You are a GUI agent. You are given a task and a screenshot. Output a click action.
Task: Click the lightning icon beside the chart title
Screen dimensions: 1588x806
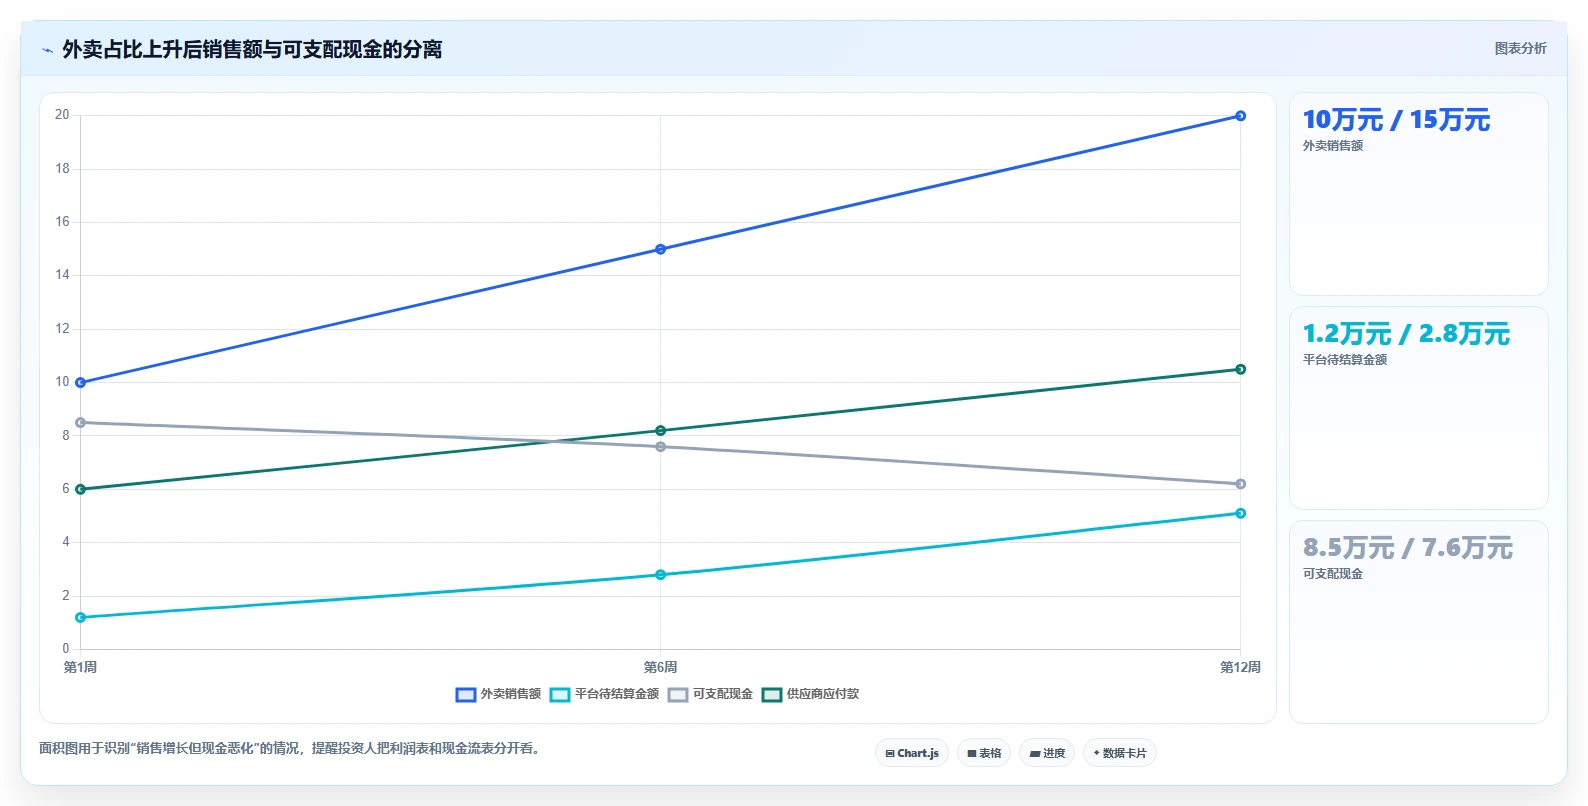[x=47, y=50]
